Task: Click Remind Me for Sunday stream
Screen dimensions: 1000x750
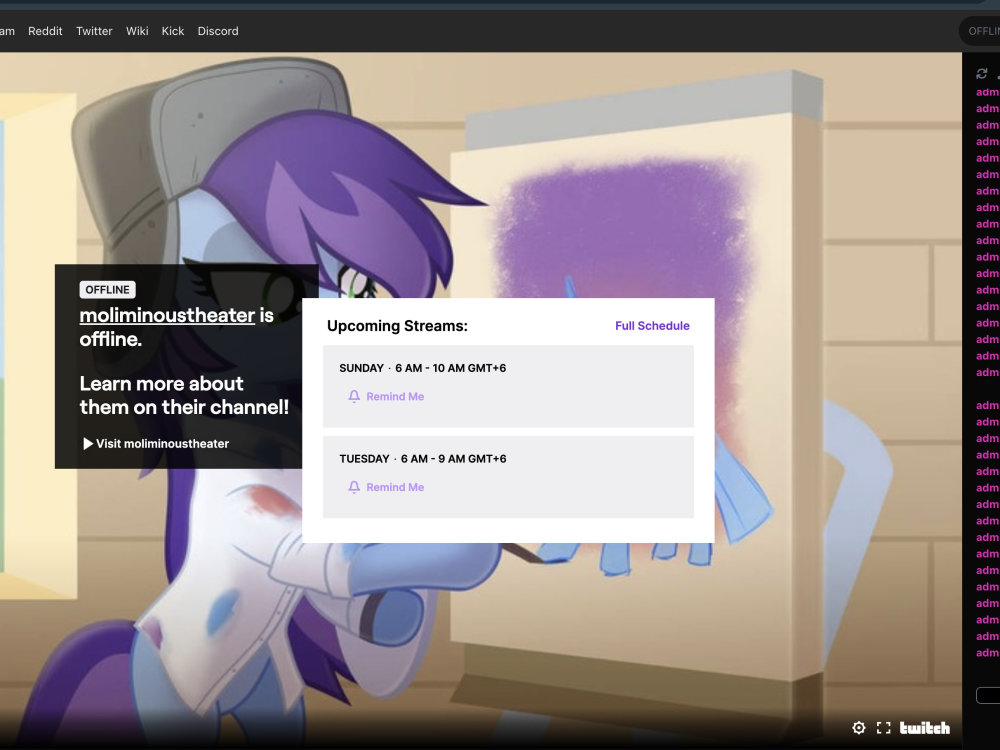Action: 386,396
